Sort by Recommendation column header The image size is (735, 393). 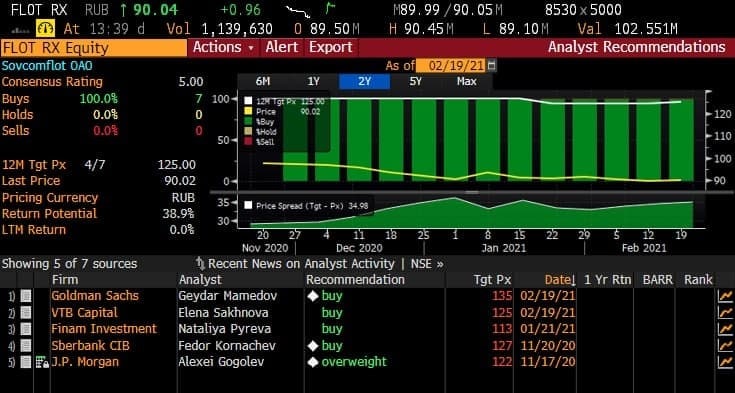click(355, 280)
